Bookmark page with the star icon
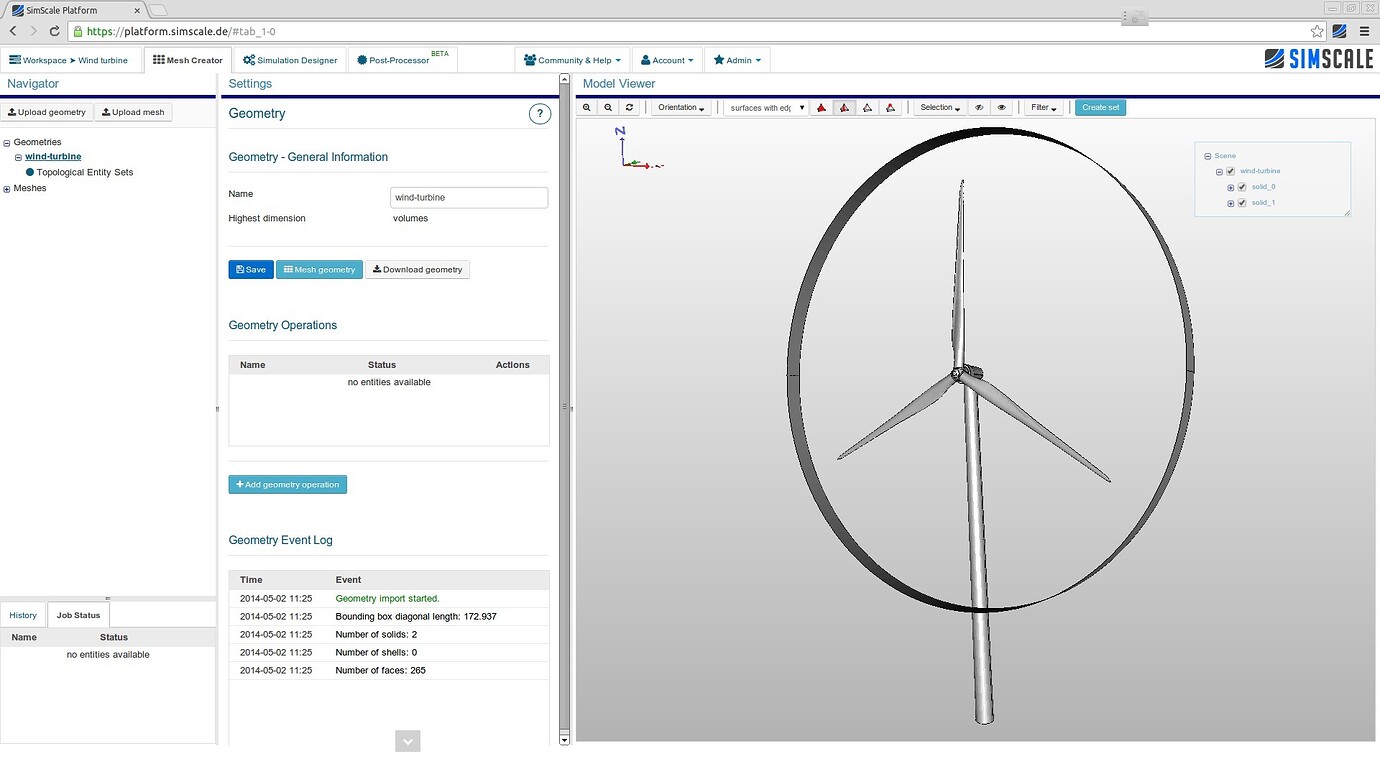The image size is (1380, 758). pos(1317,31)
